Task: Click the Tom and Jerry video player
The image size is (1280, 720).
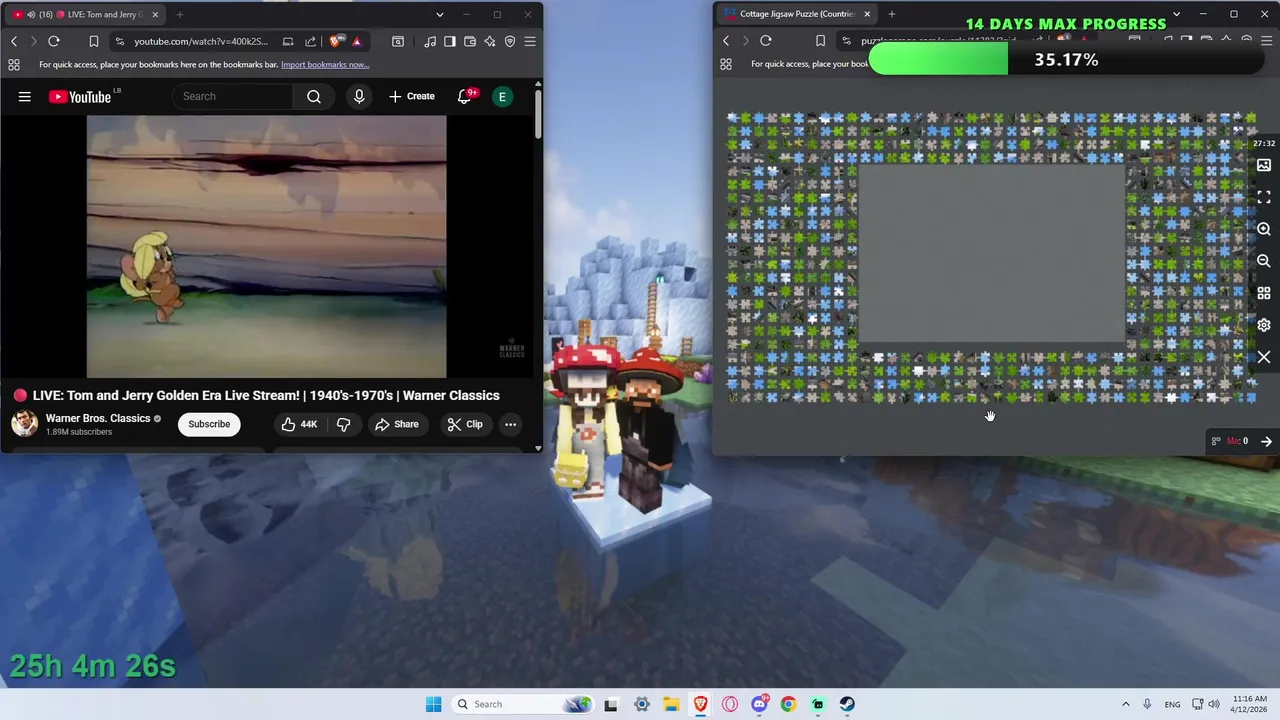Action: click(x=266, y=247)
